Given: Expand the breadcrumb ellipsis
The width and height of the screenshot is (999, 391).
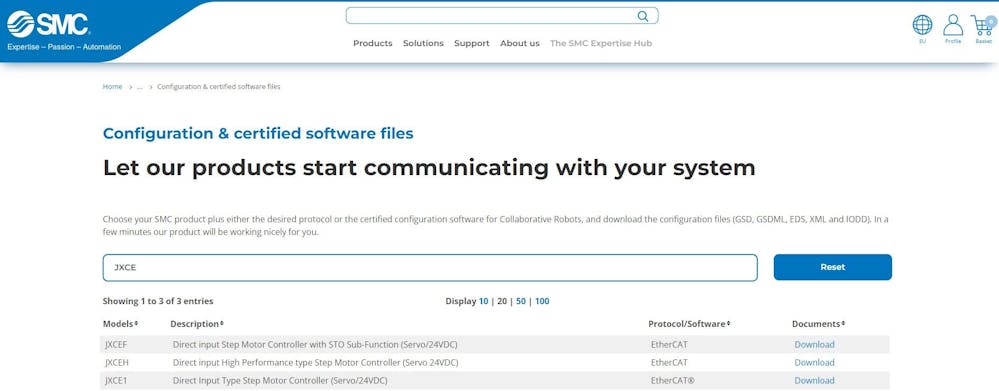Looking at the screenshot, I should pyautogui.click(x=140, y=87).
